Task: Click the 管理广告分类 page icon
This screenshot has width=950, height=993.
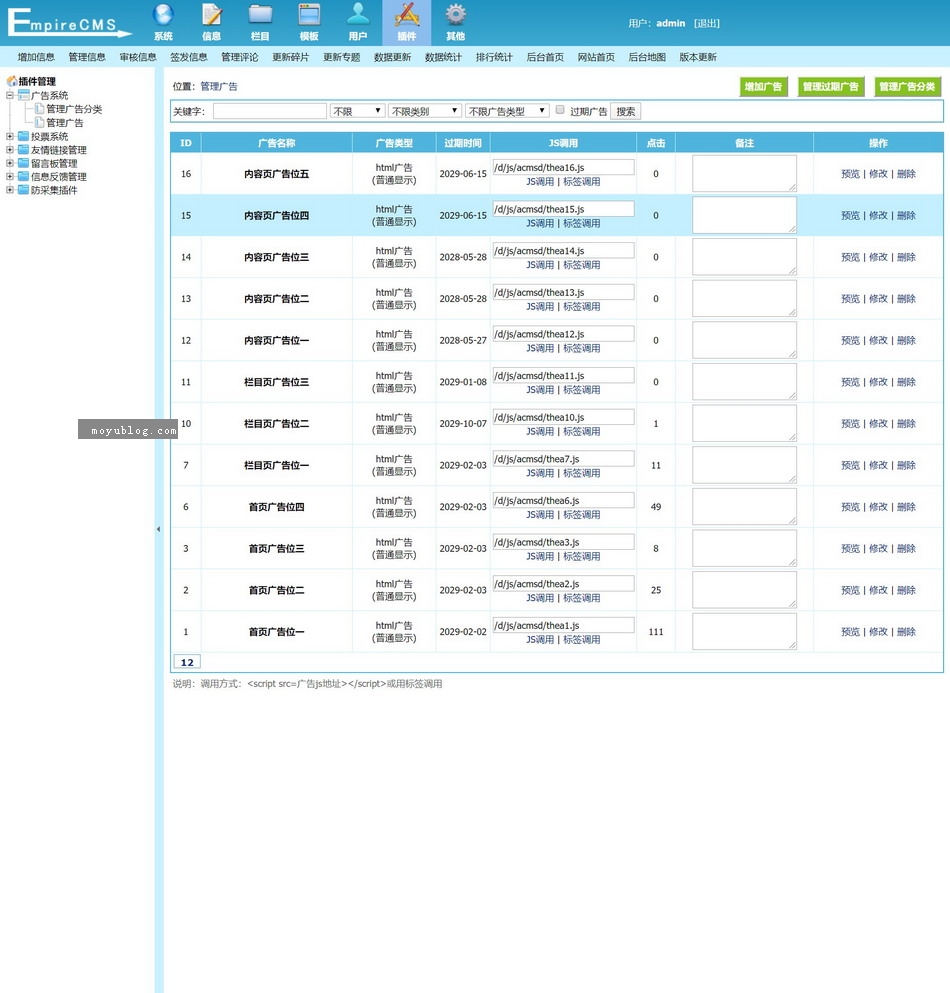Action: [x=39, y=109]
